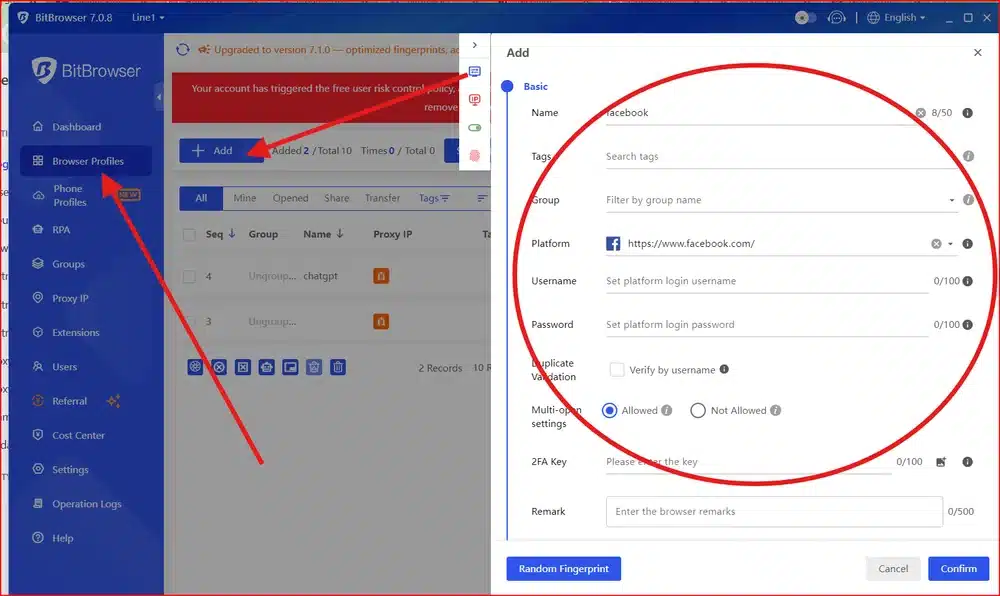Enable the Verify by username checkbox
The image size is (1000, 596).
coord(616,369)
